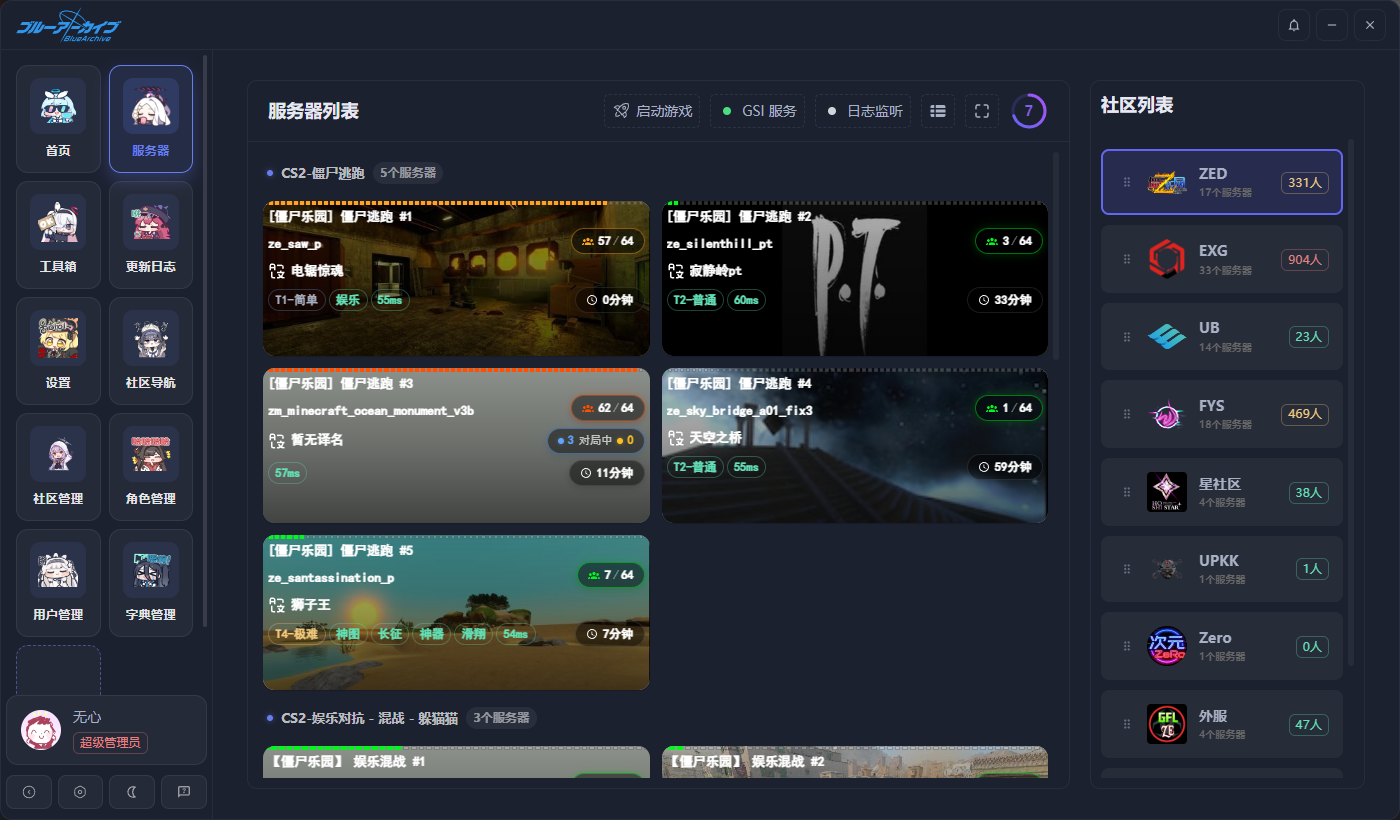Click the sidebar navigation vertical scrollbar
1400x820 pixels.
click(205, 340)
